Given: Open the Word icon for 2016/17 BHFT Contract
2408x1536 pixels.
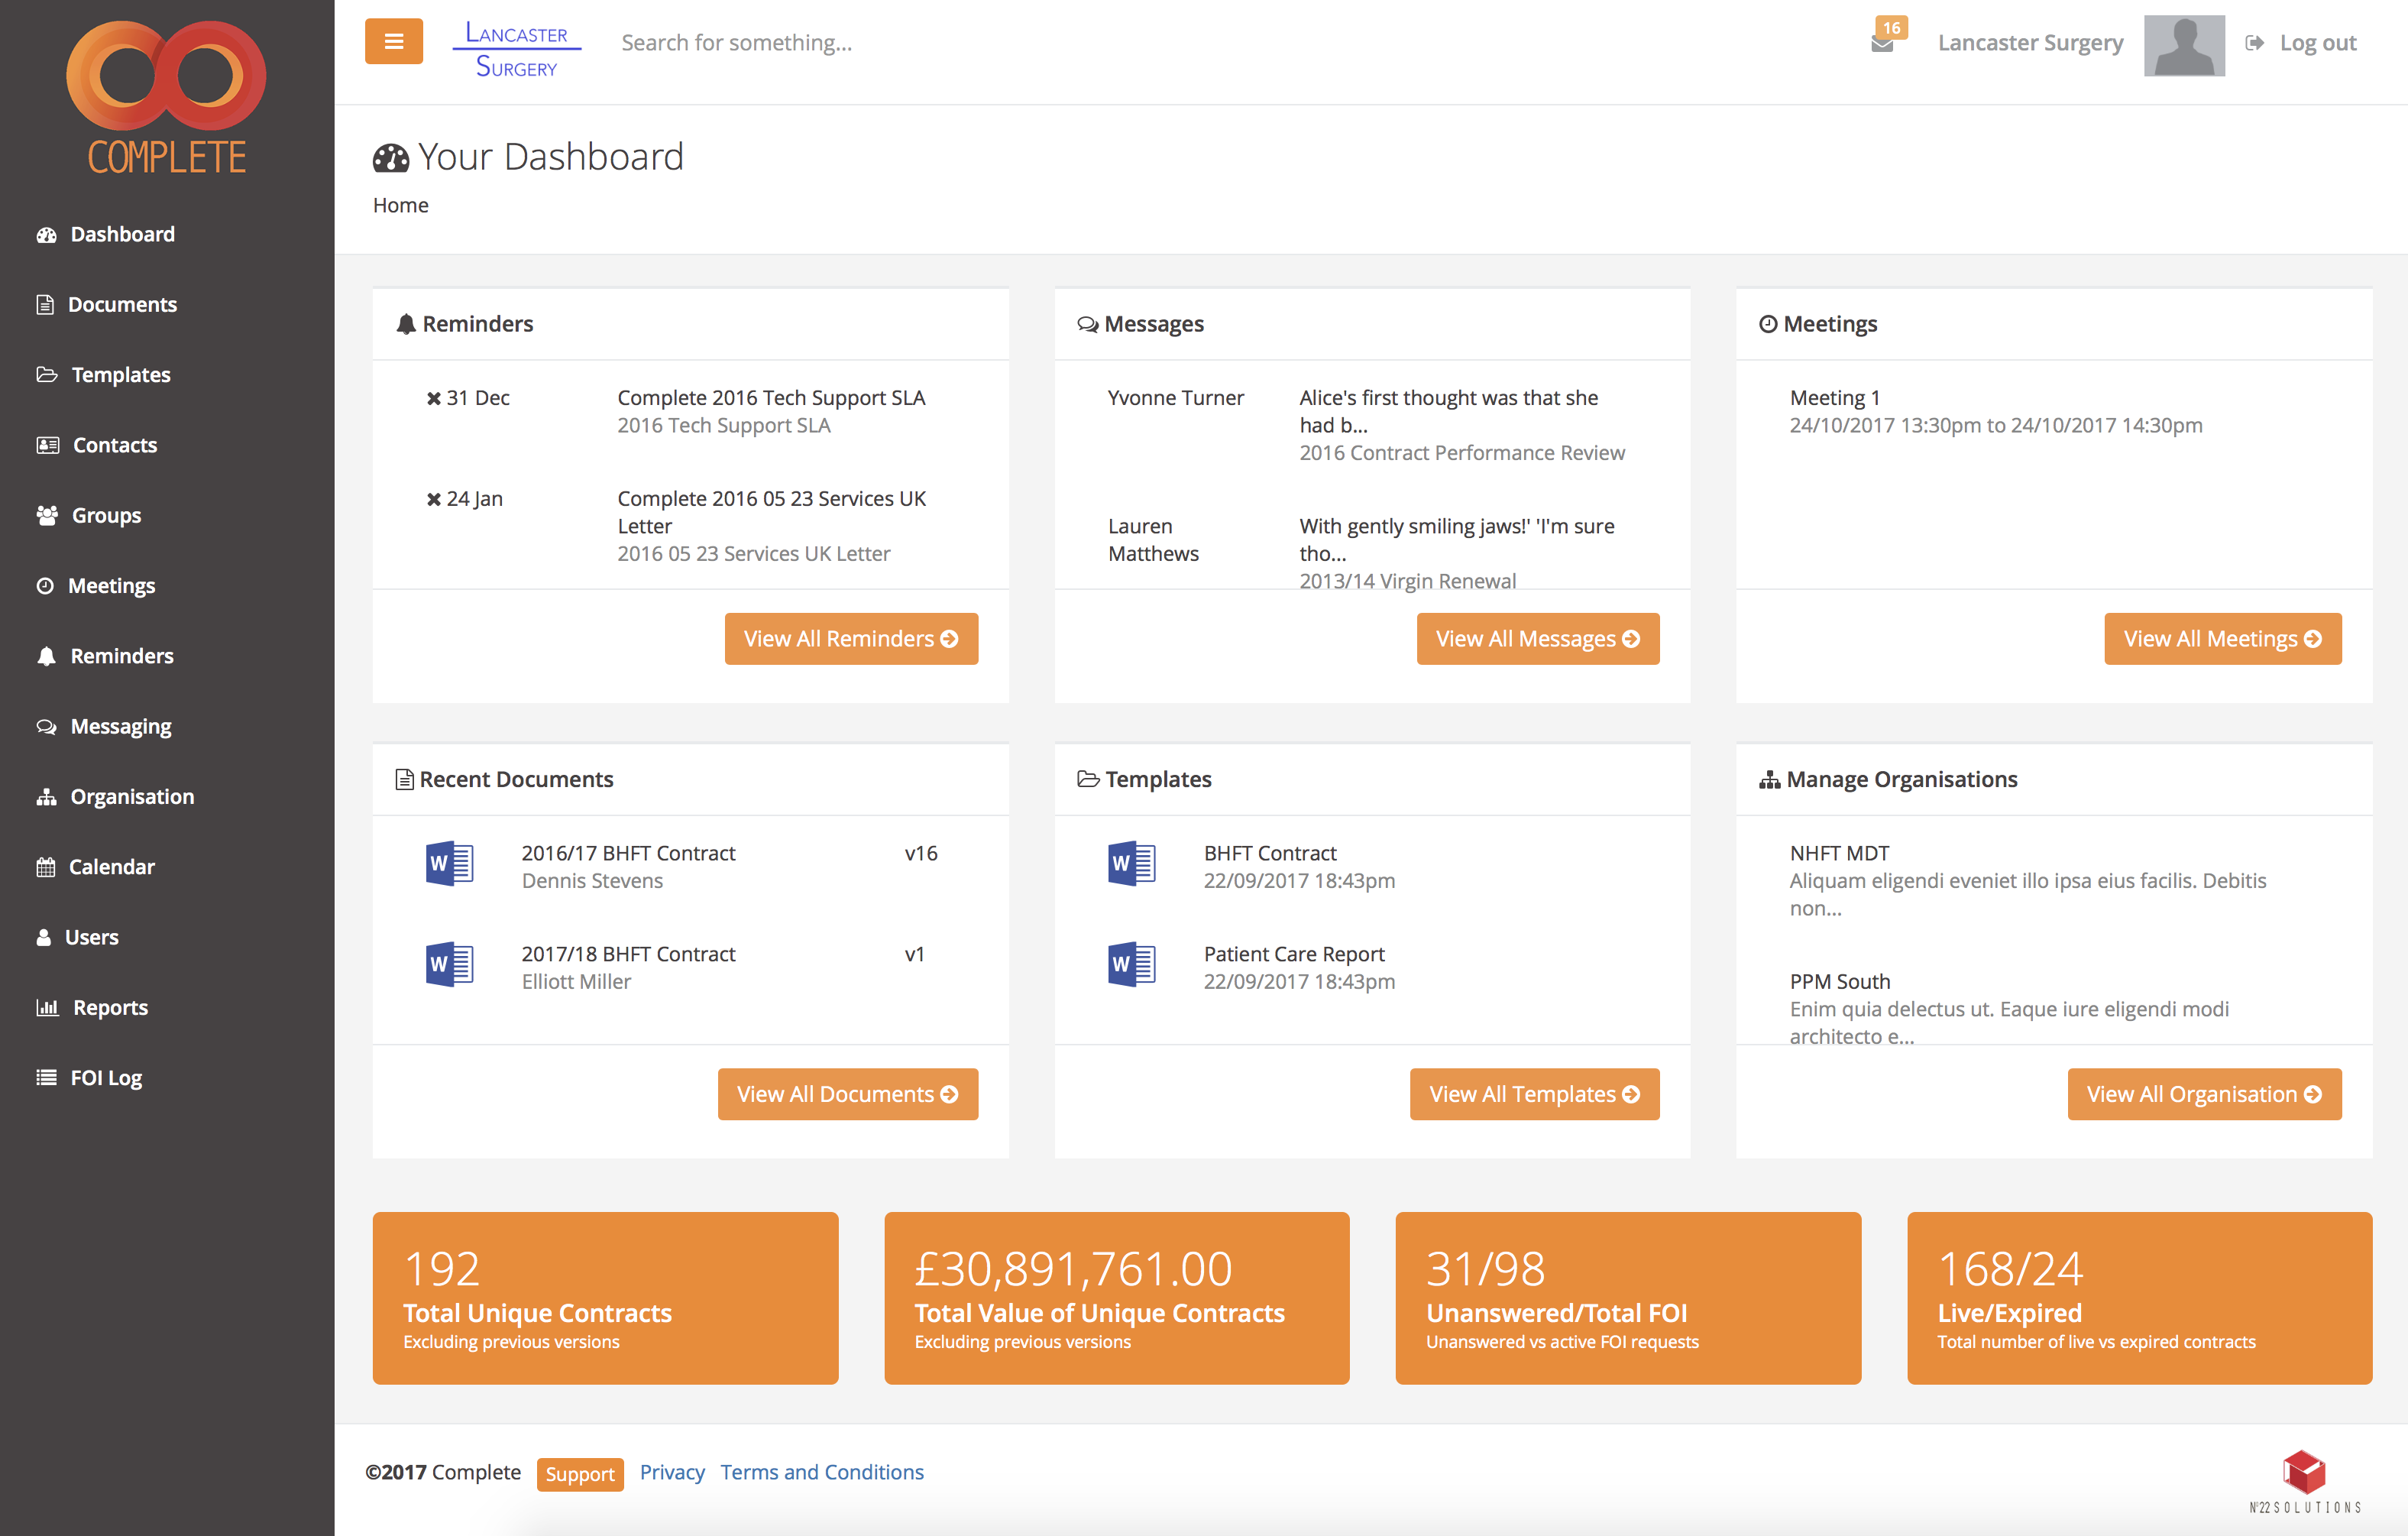Looking at the screenshot, I should click(449, 863).
